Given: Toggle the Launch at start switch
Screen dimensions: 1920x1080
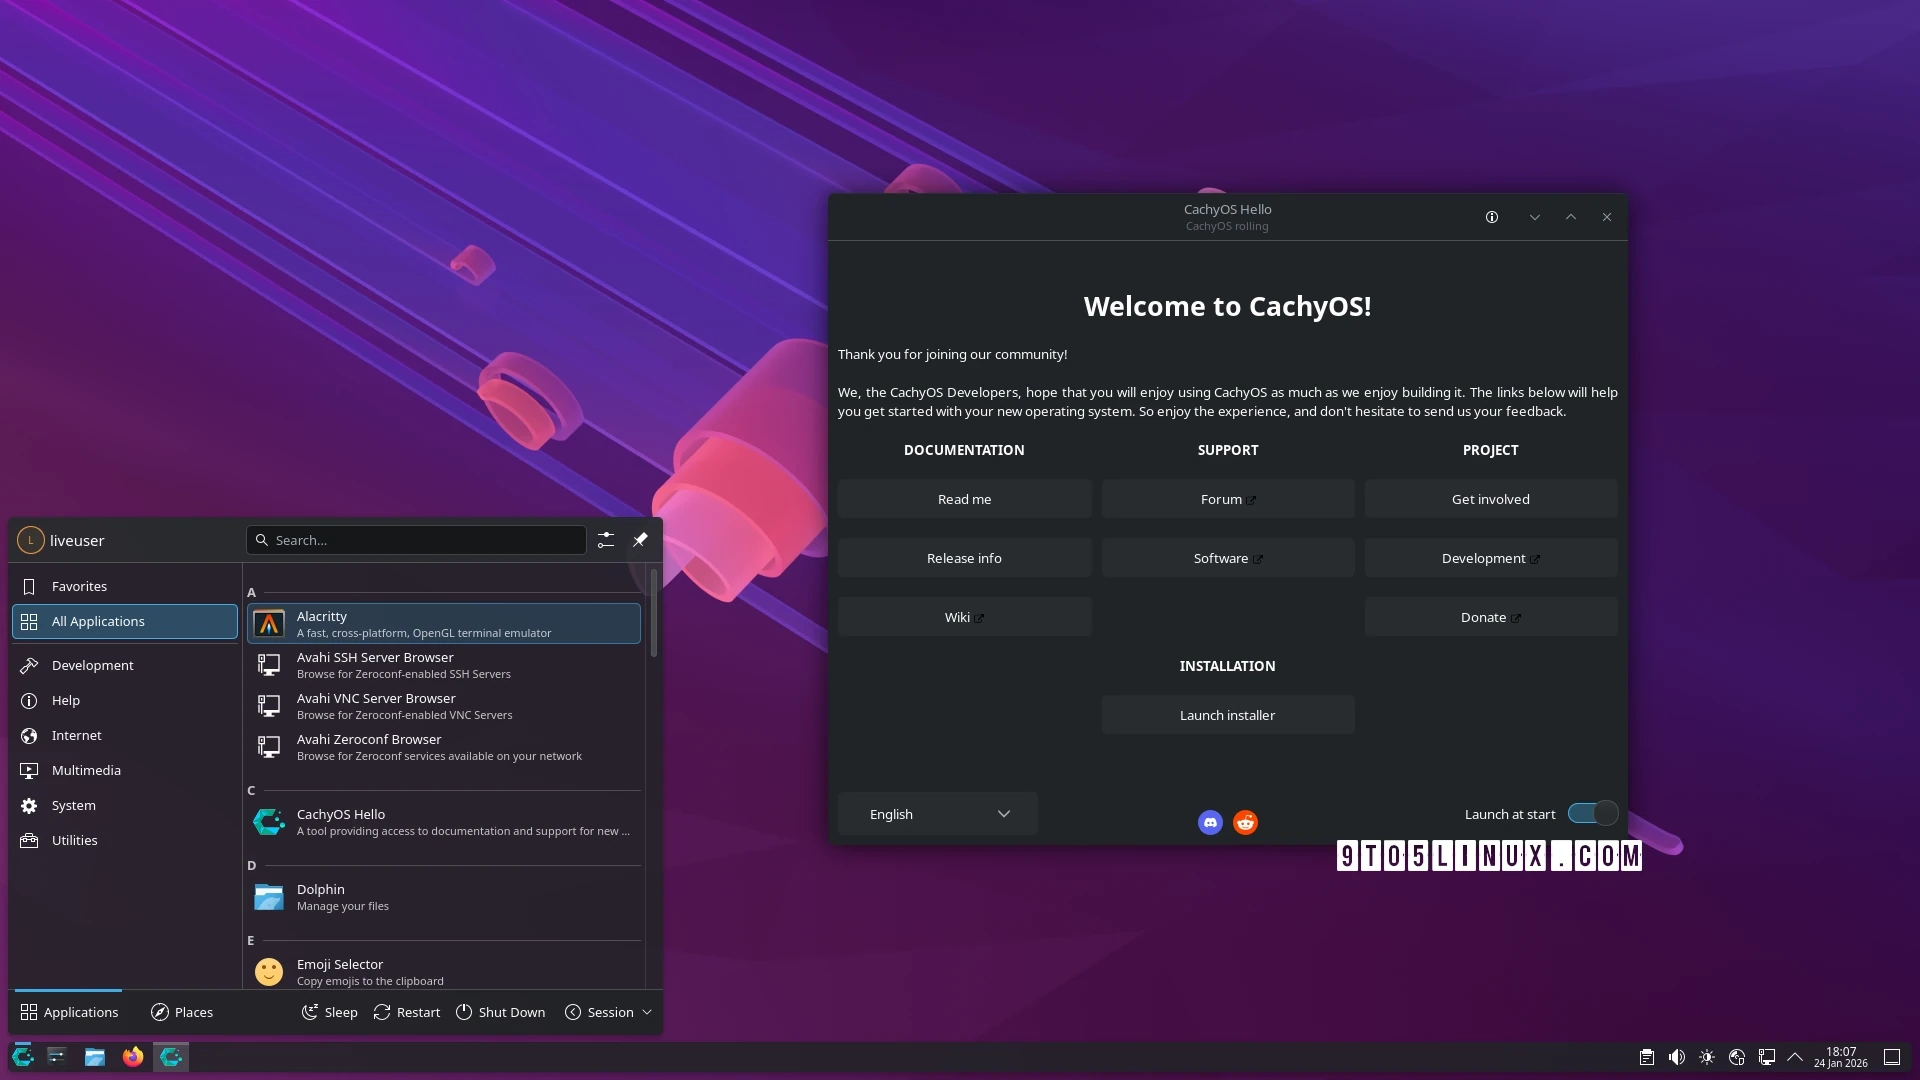Looking at the screenshot, I should tap(1591, 813).
